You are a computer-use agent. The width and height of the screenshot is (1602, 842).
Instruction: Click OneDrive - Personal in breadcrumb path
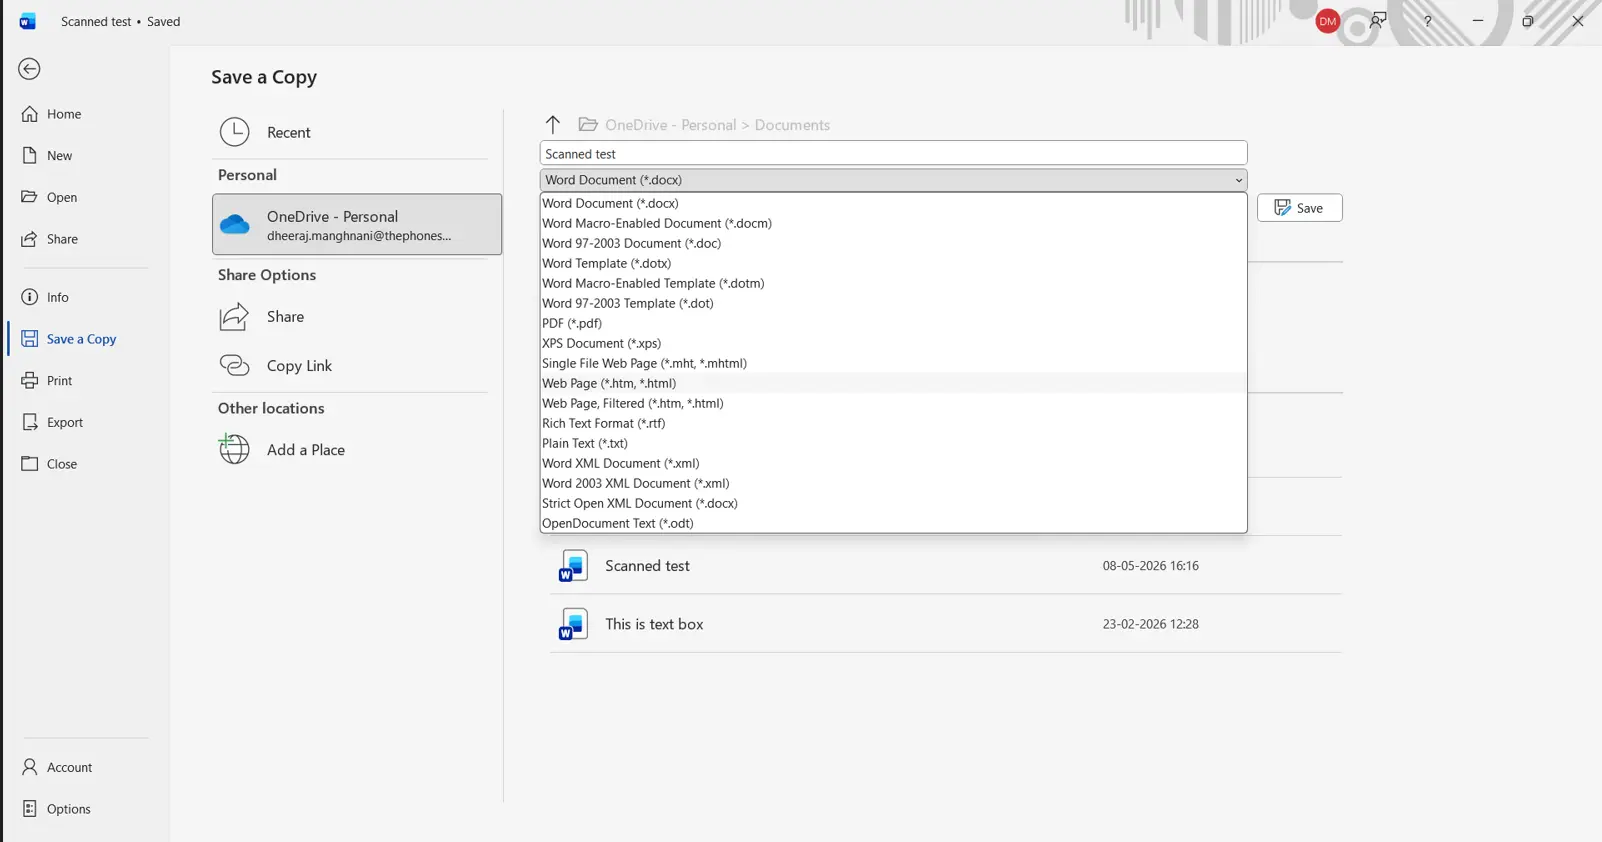pos(670,125)
